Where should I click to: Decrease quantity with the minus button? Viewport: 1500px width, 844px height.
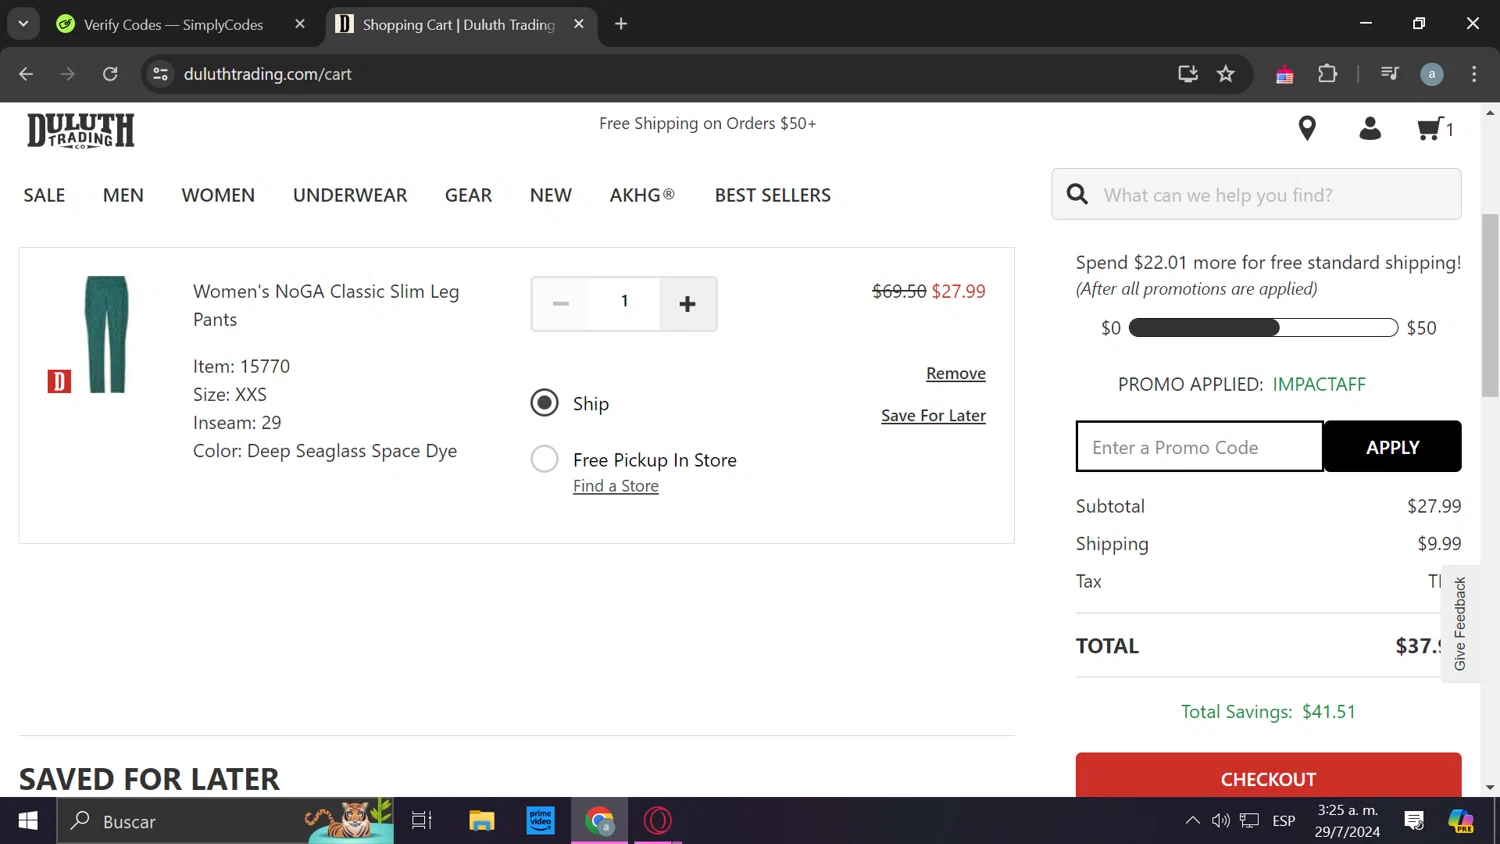coord(561,304)
